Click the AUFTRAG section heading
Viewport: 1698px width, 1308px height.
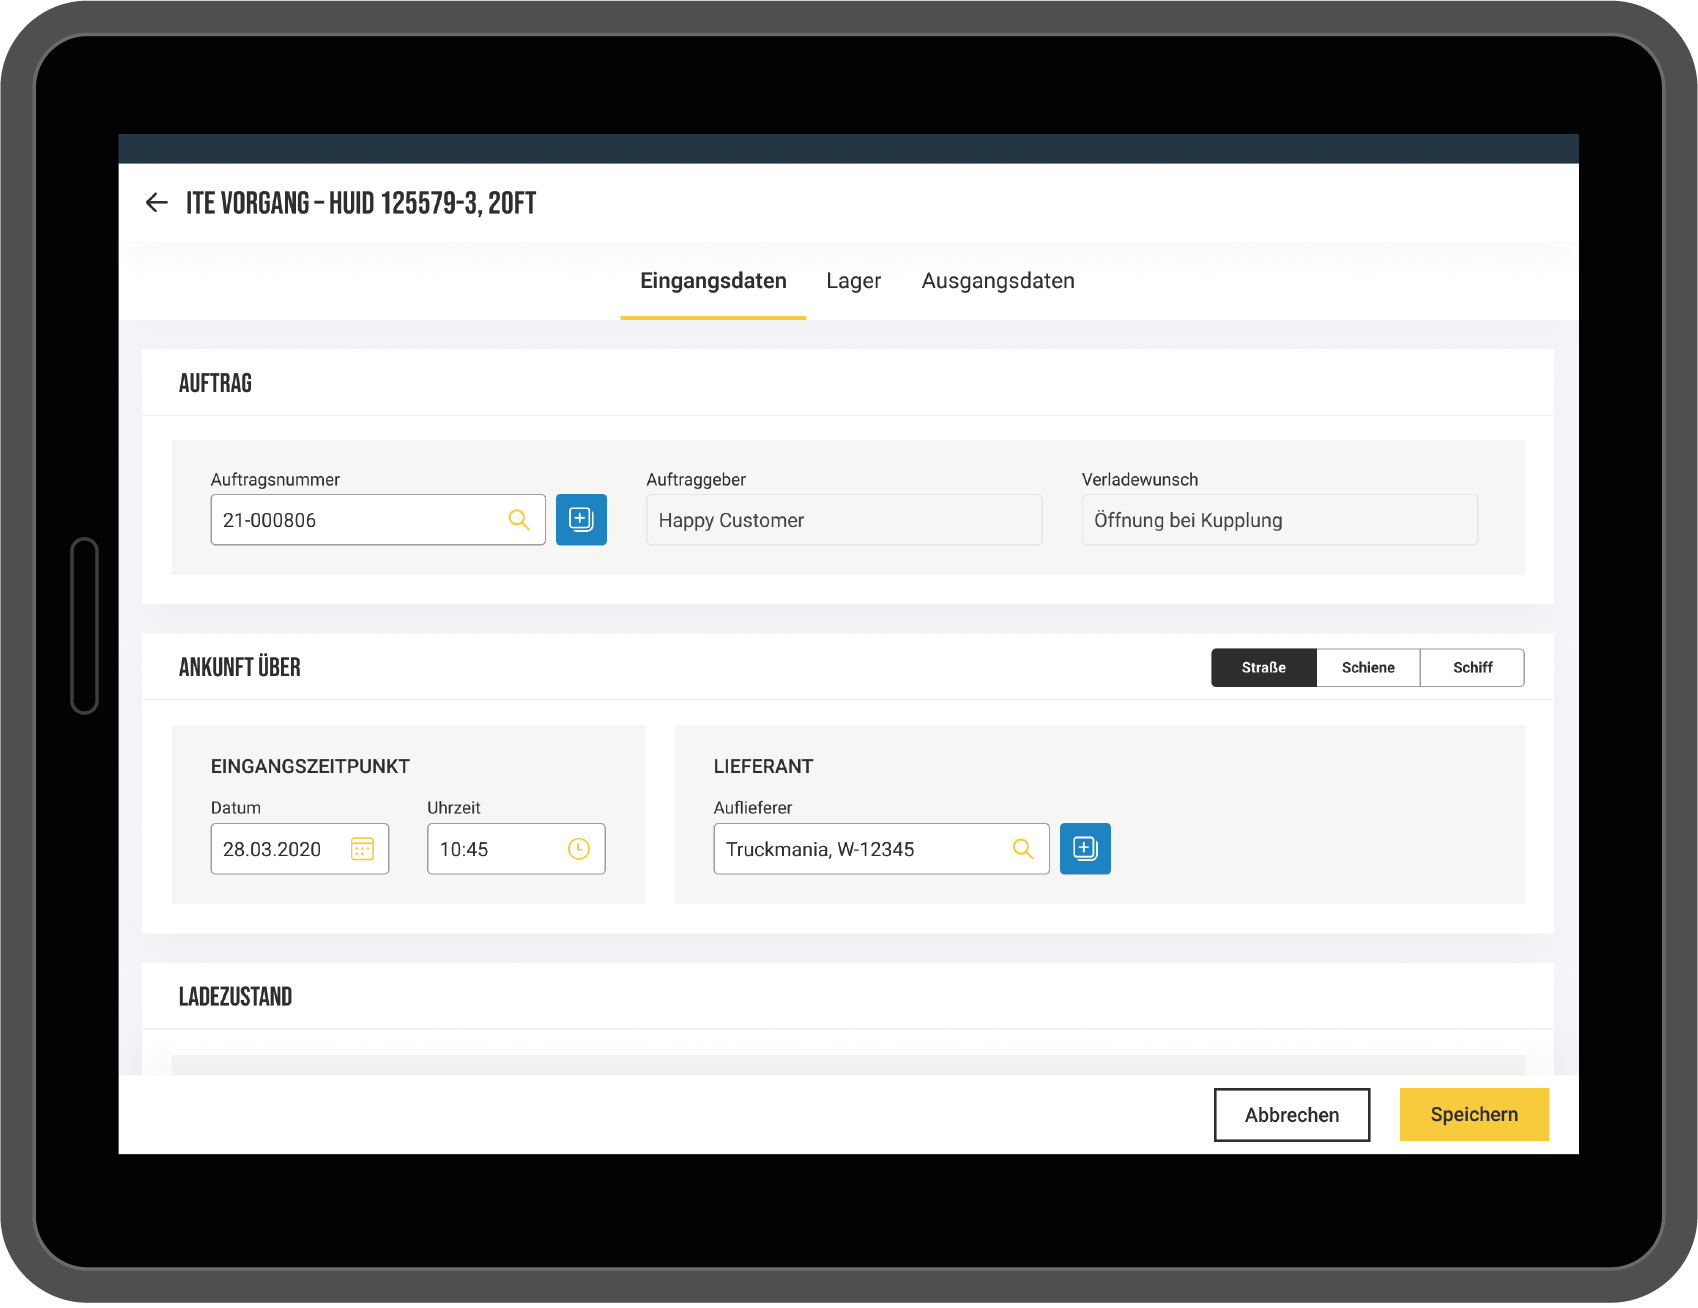point(215,383)
